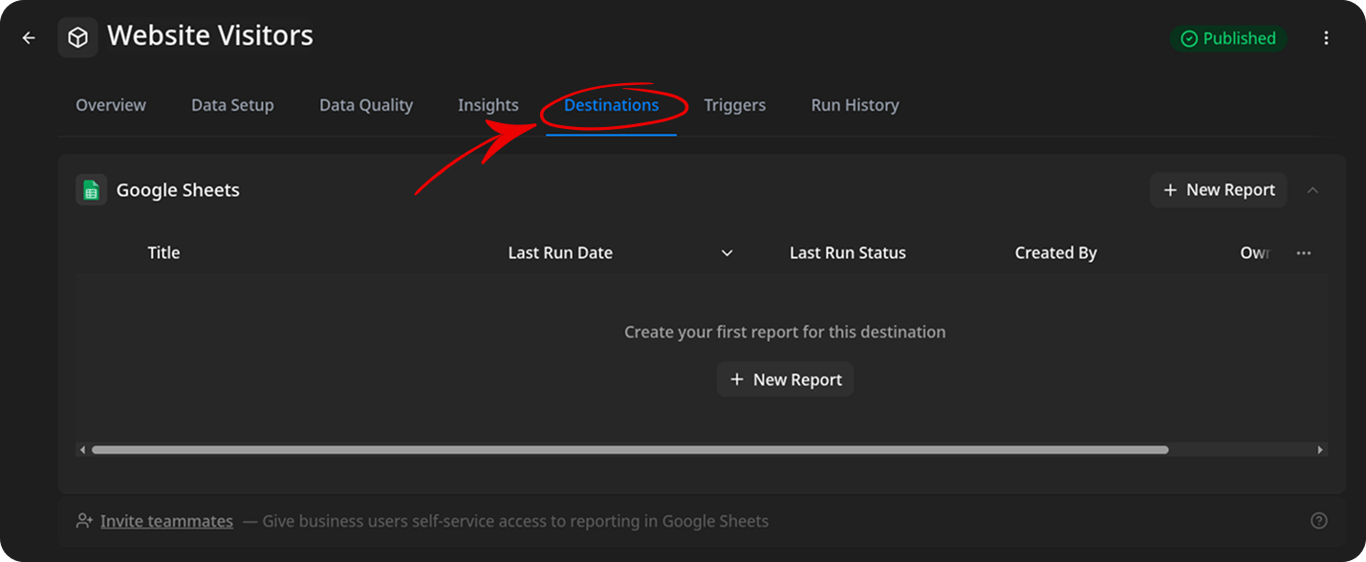This screenshot has height=562, width=1366.
Task: Switch to the Insights tab
Action: (488, 105)
